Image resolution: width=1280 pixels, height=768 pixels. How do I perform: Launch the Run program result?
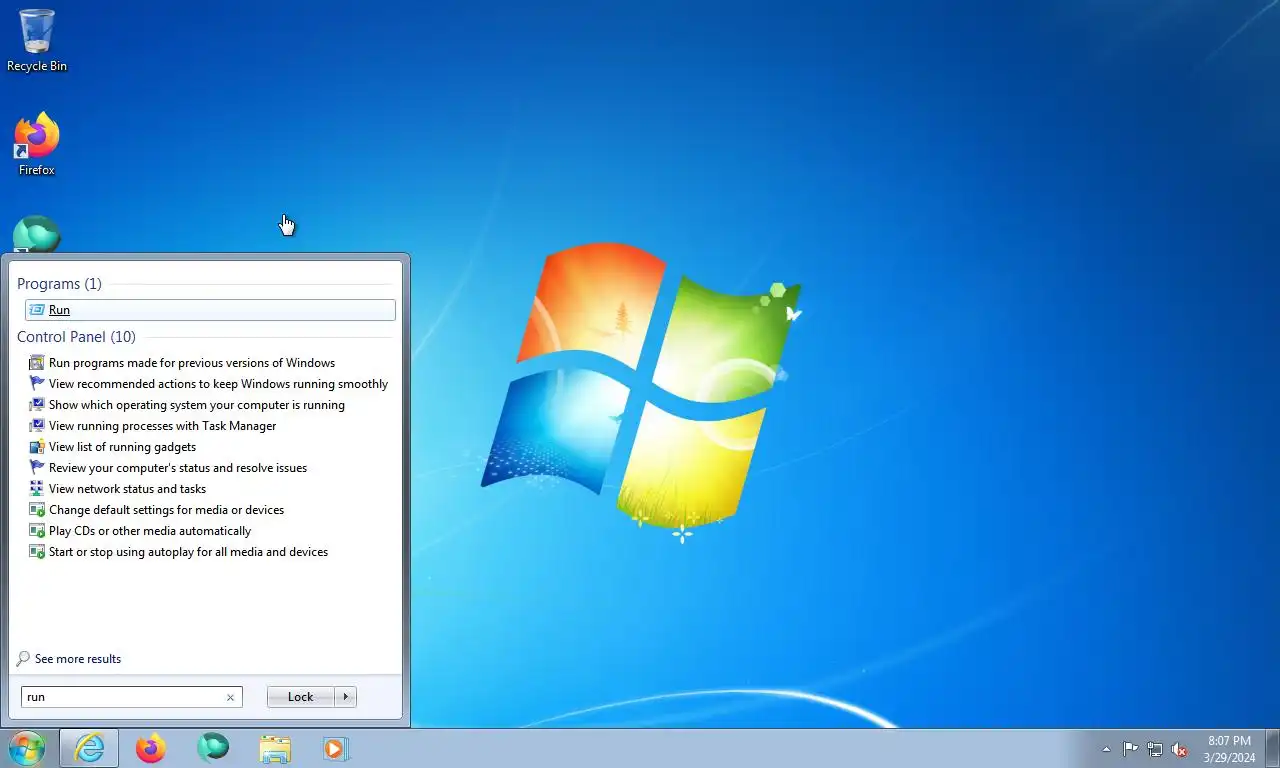click(210, 310)
